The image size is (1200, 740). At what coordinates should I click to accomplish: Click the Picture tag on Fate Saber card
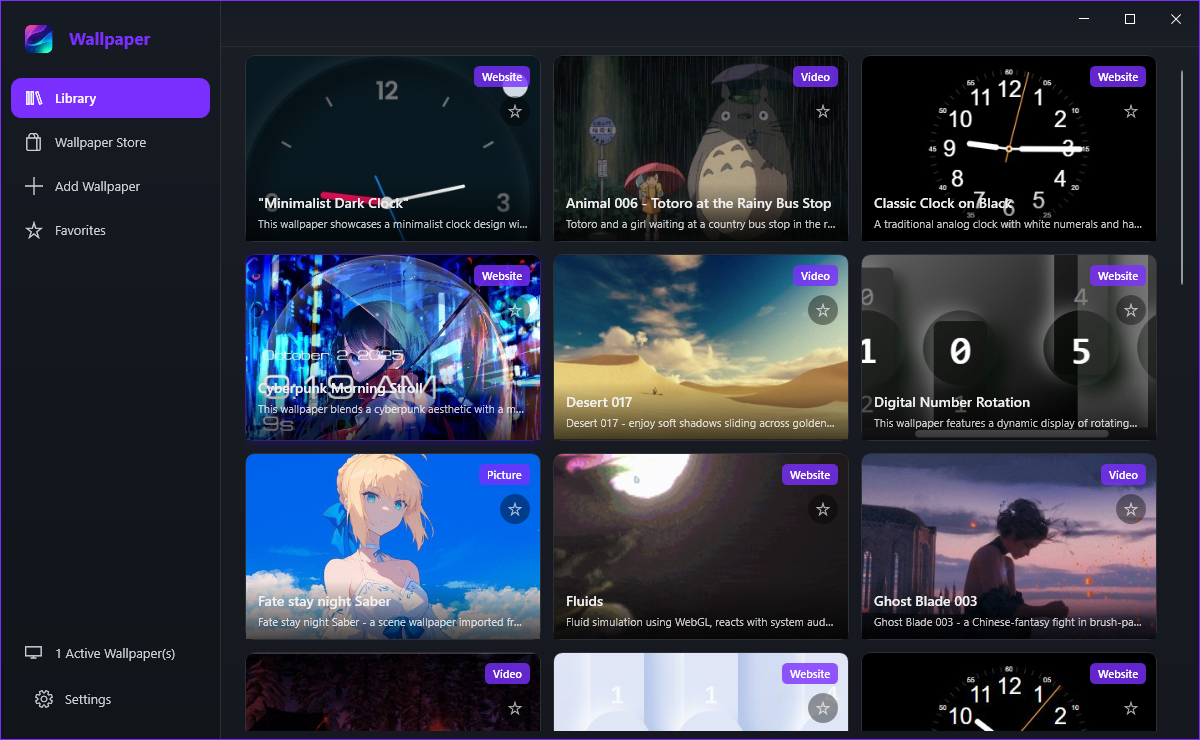click(504, 475)
